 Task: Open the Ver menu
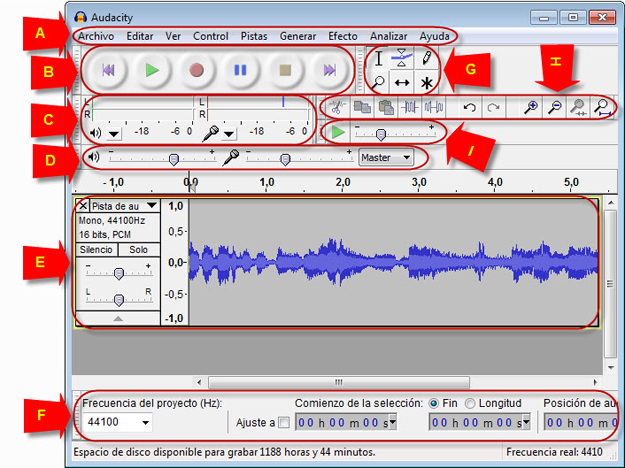click(x=173, y=36)
